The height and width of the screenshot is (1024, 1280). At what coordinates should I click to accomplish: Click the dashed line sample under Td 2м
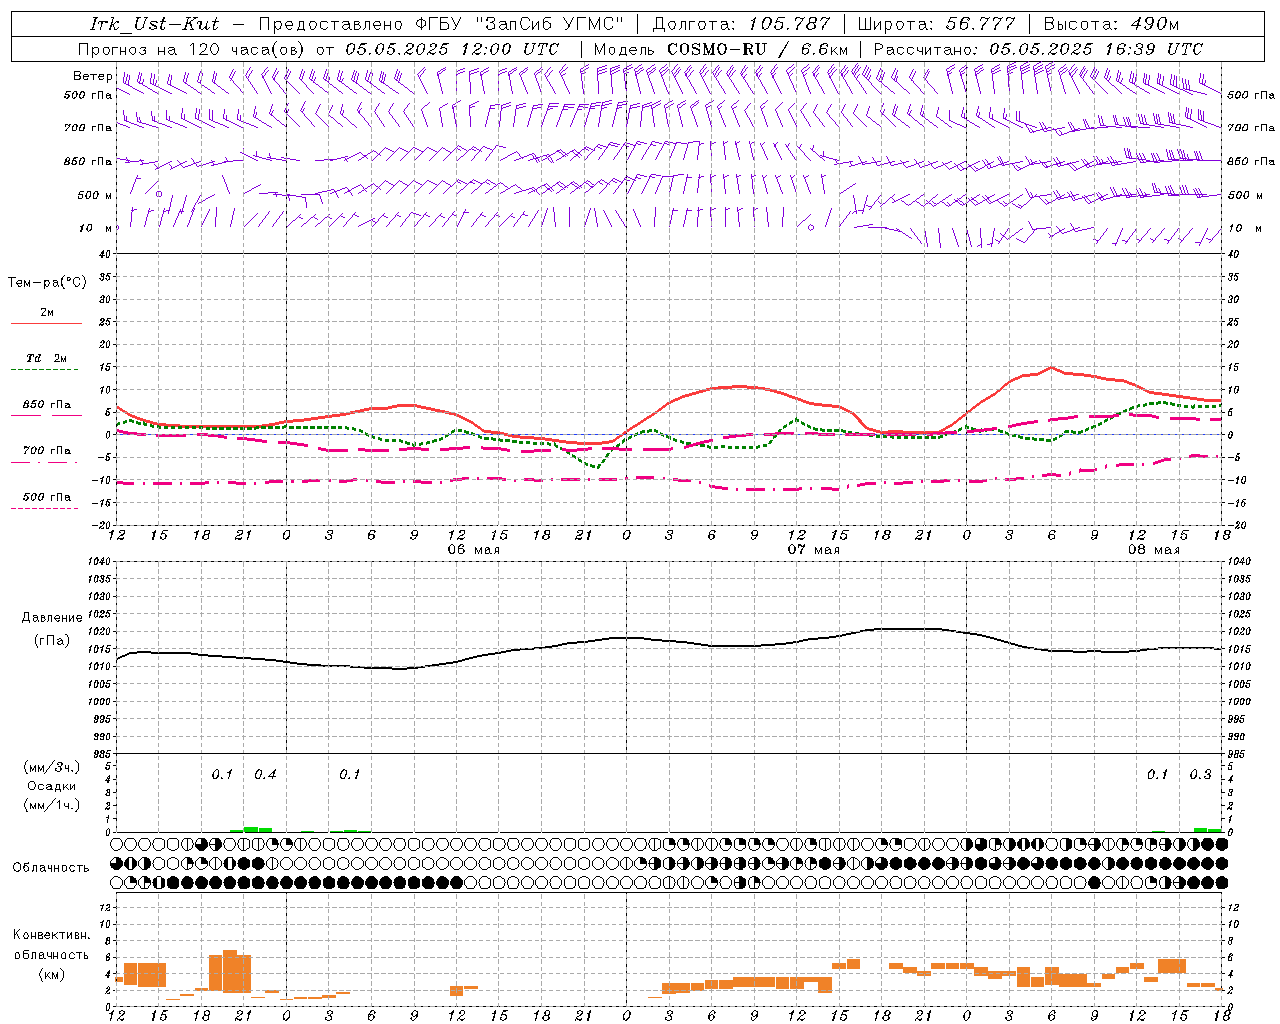click(x=45, y=370)
